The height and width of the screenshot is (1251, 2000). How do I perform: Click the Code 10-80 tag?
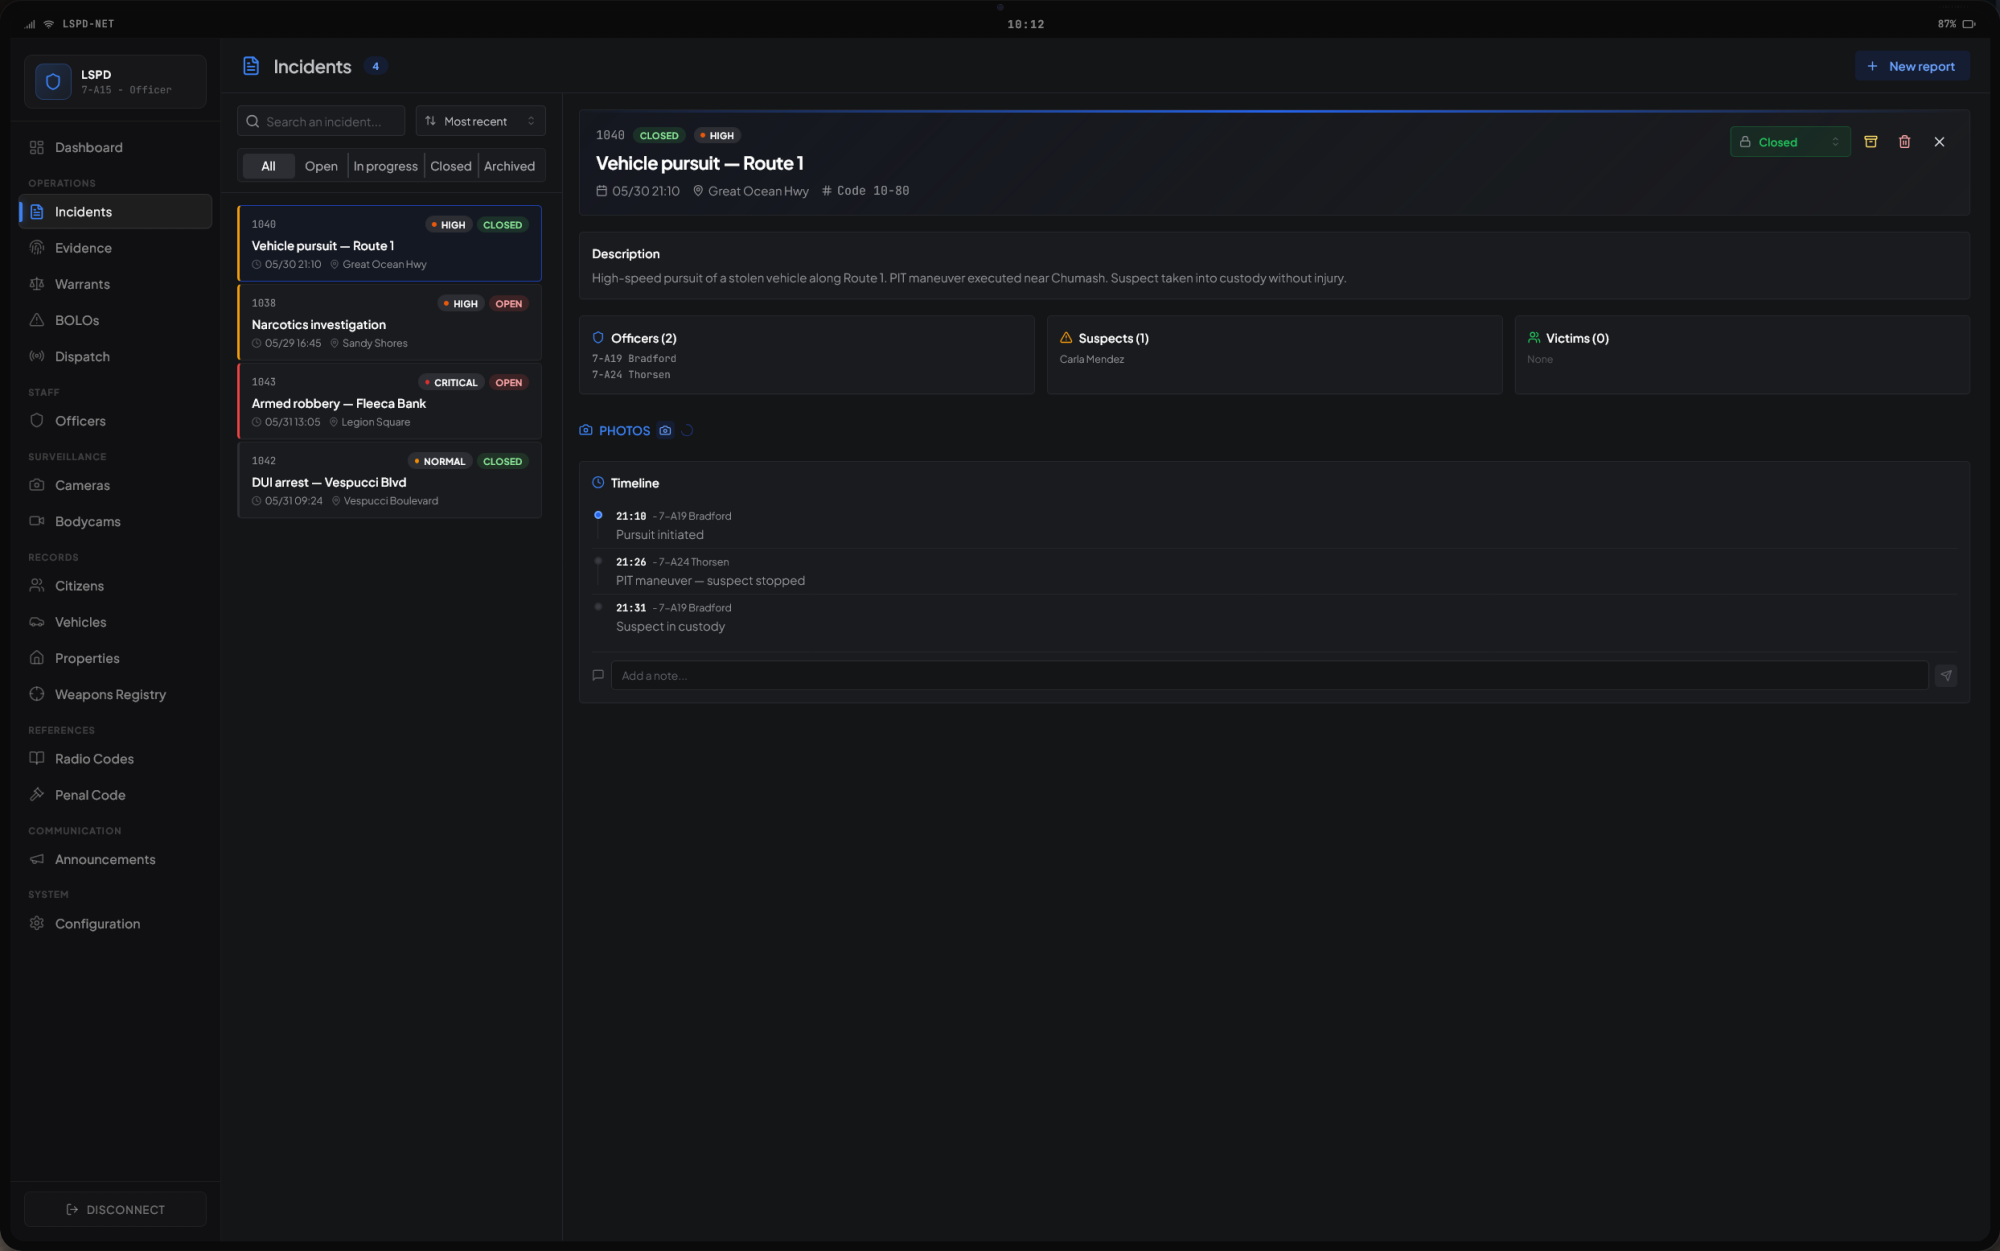[x=866, y=191]
